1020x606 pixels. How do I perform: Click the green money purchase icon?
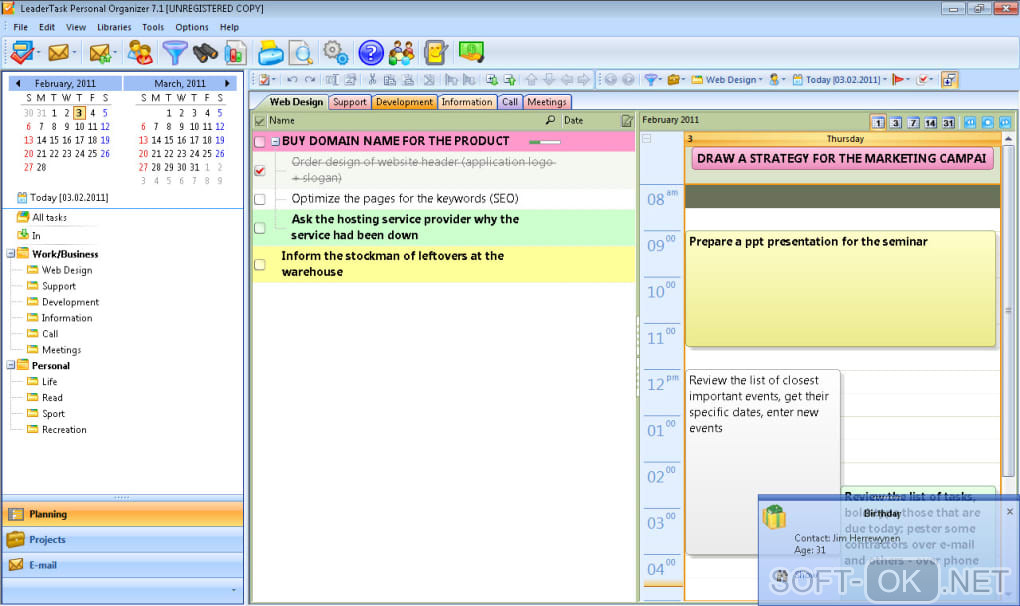[x=471, y=52]
